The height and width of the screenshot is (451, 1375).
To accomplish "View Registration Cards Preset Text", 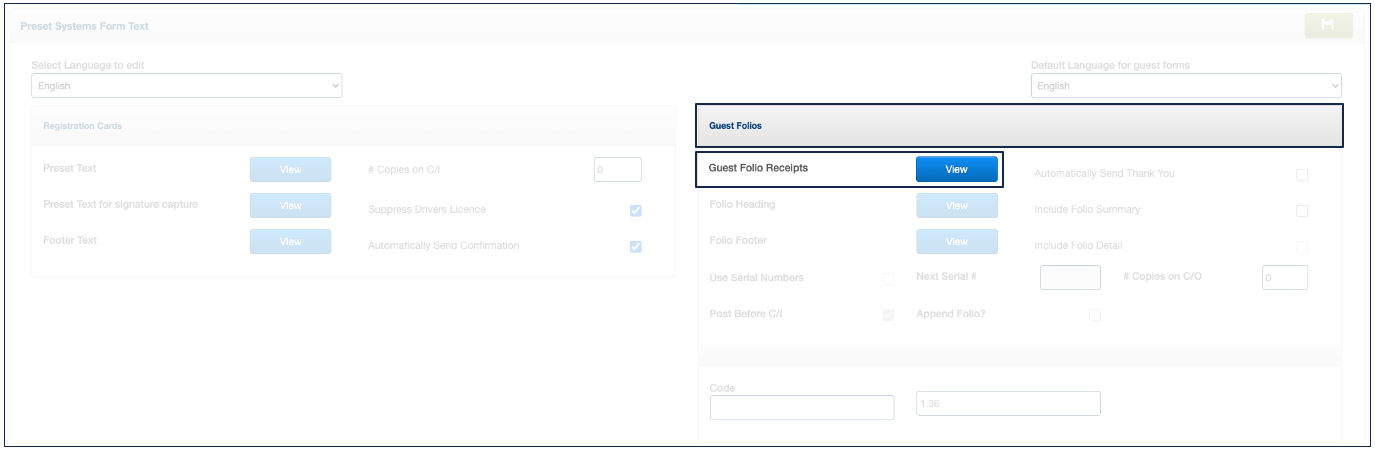I will click(x=290, y=170).
